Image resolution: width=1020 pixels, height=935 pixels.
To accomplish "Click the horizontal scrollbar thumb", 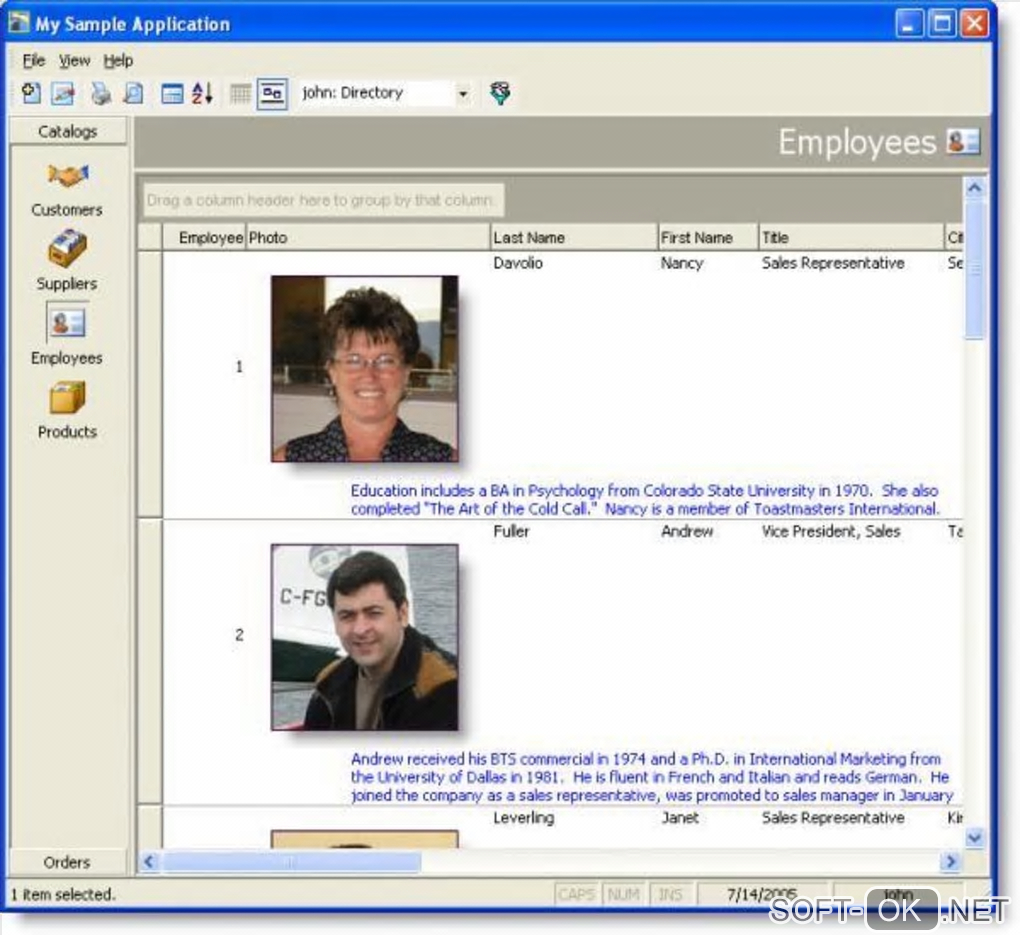I will point(291,862).
